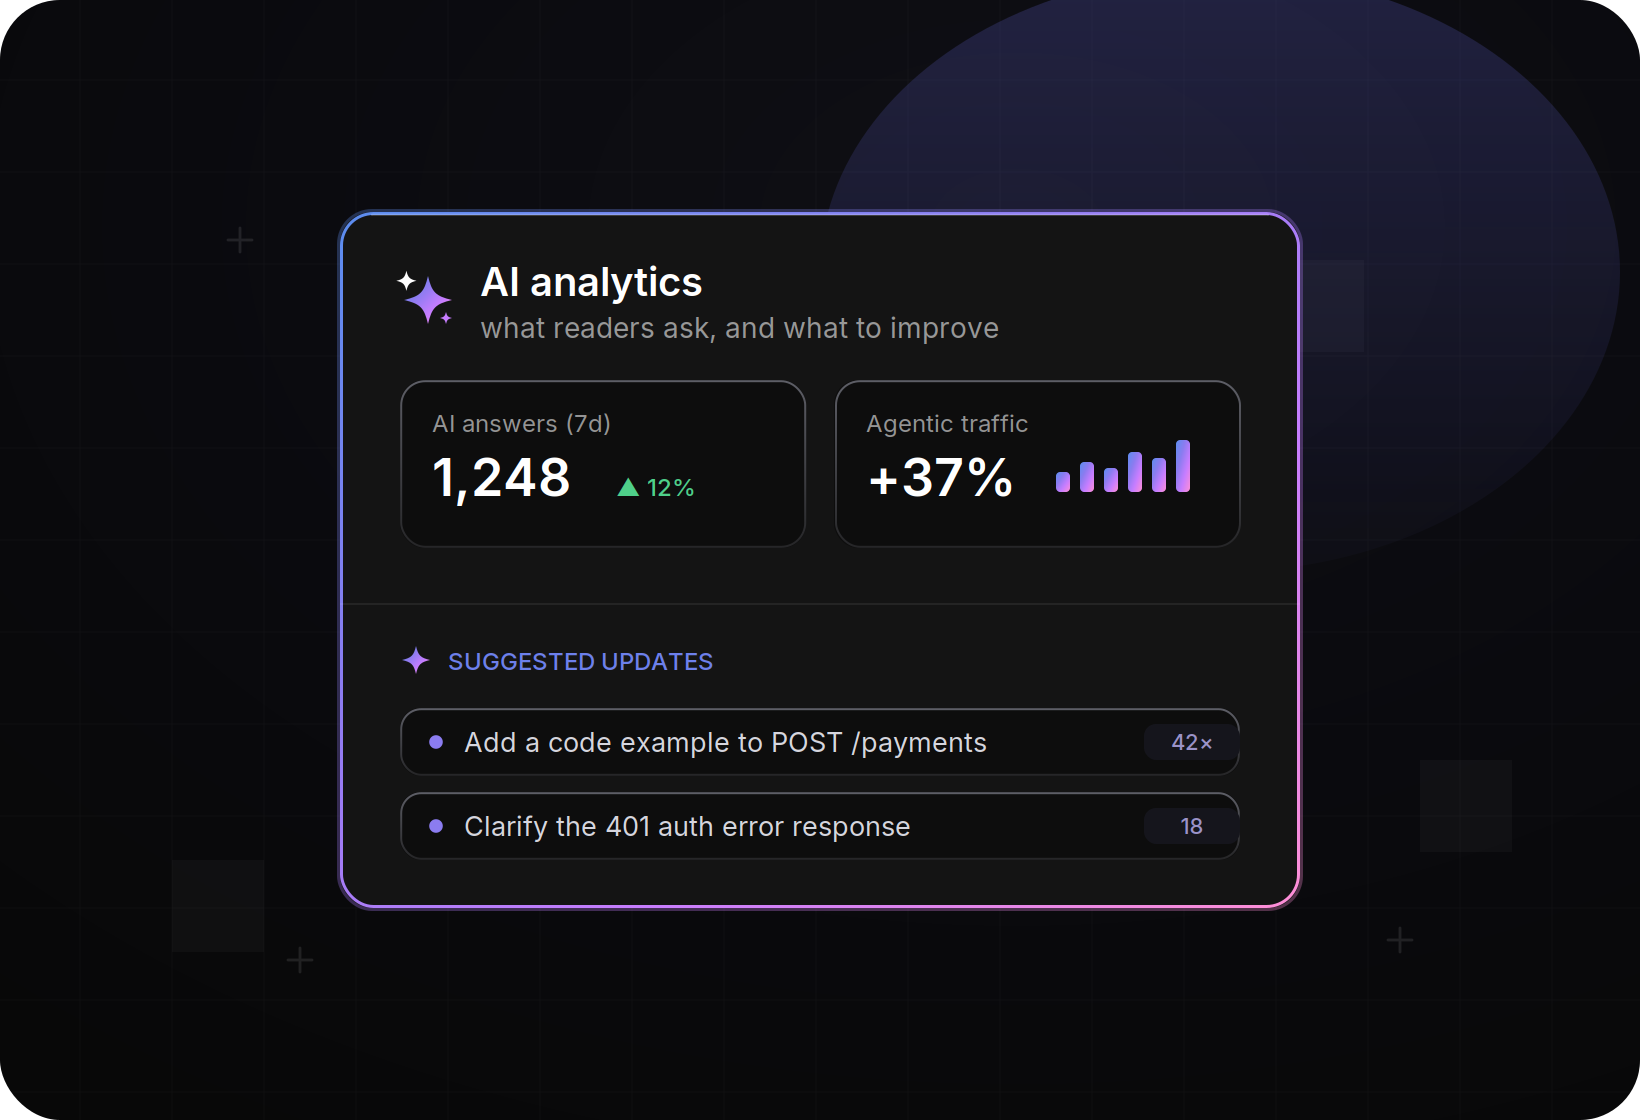Click the green up-triangle trend icon
This screenshot has width=1640, height=1120.
point(628,487)
